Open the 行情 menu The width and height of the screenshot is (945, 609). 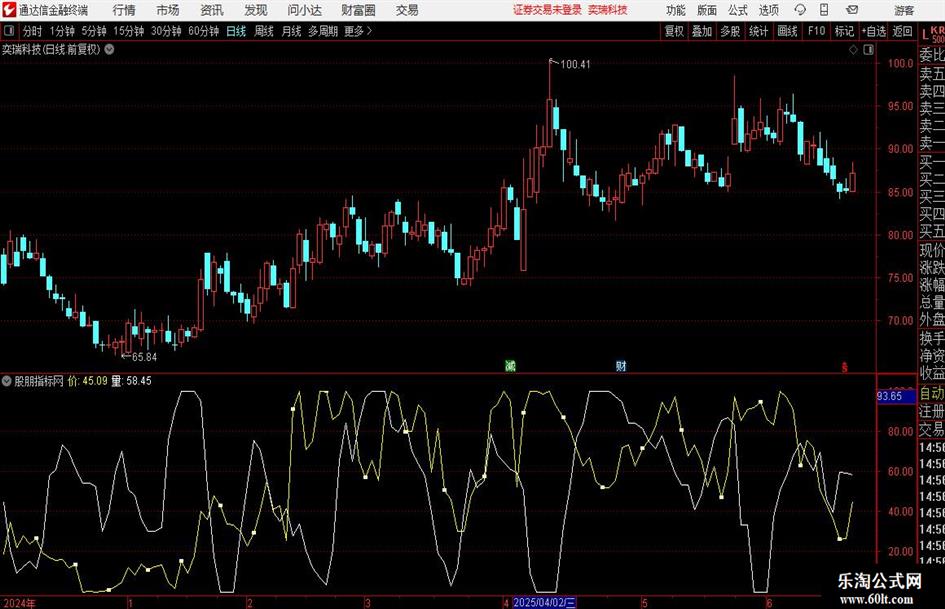124,10
